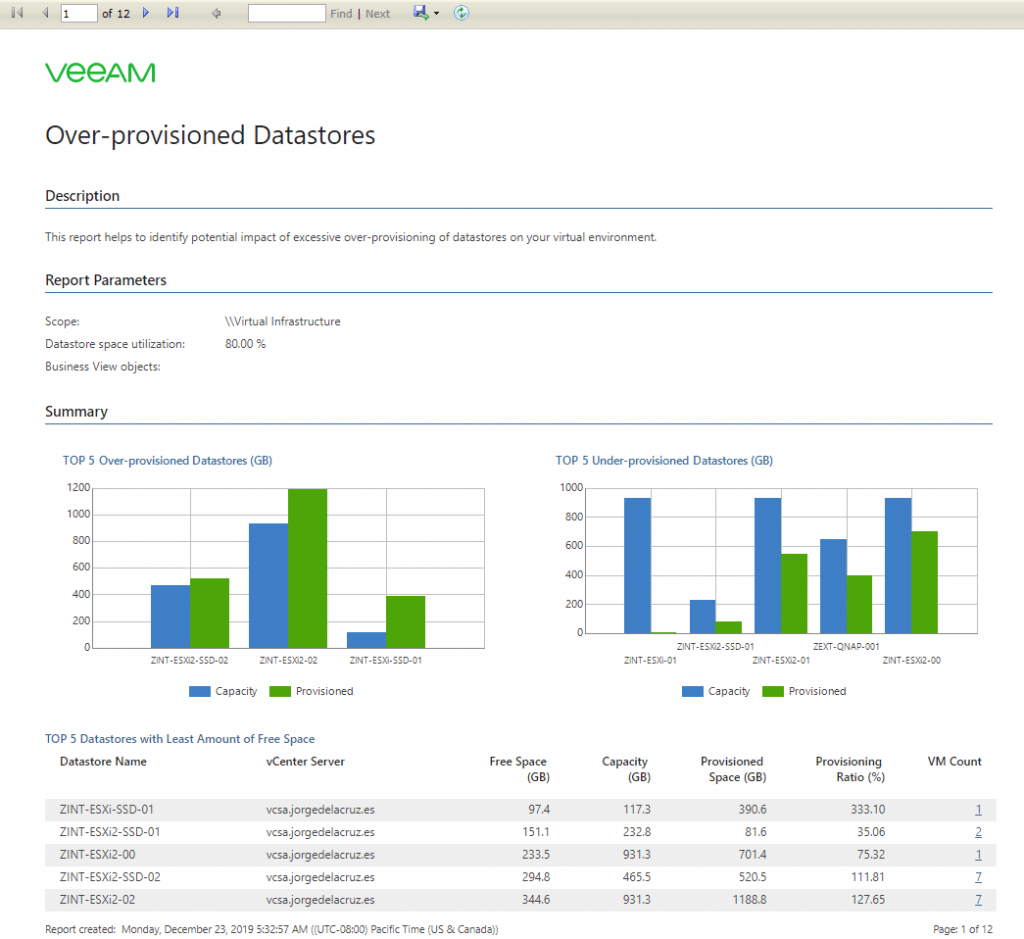This screenshot has width=1024, height=939.
Task: Refresh the report with green icon
Action: tap(461, 12)
